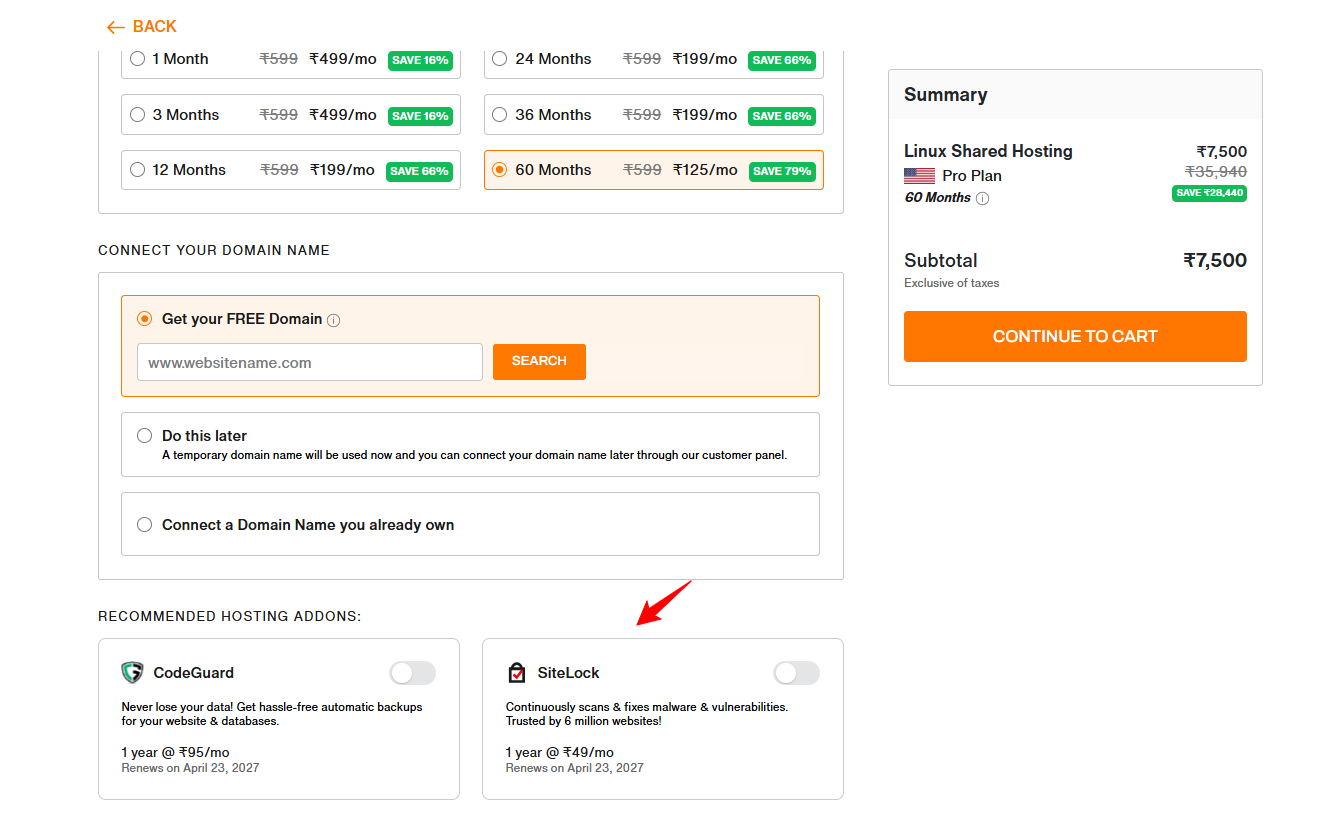Click SAVE 66% badge on 24 Months
The image size is (1333, 815).
click(x=782, y=60)
